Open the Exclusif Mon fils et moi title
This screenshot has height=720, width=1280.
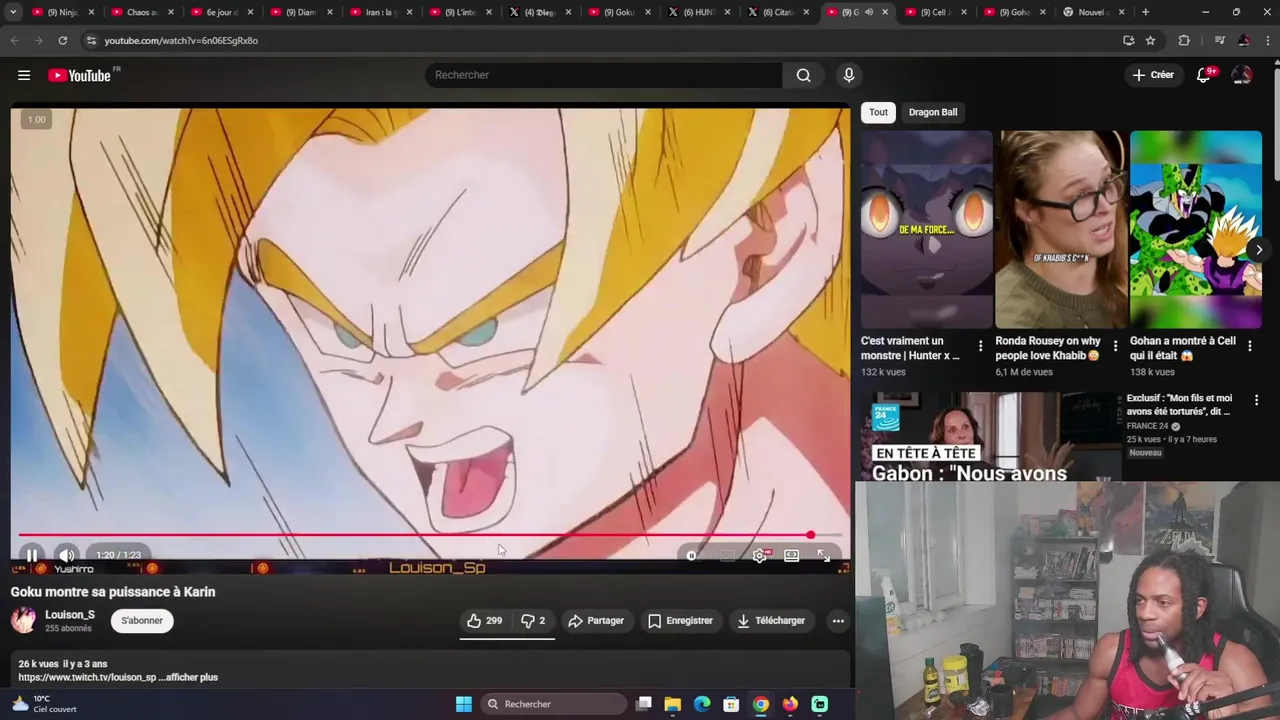pyautogui.click(x=1181, y=404)
